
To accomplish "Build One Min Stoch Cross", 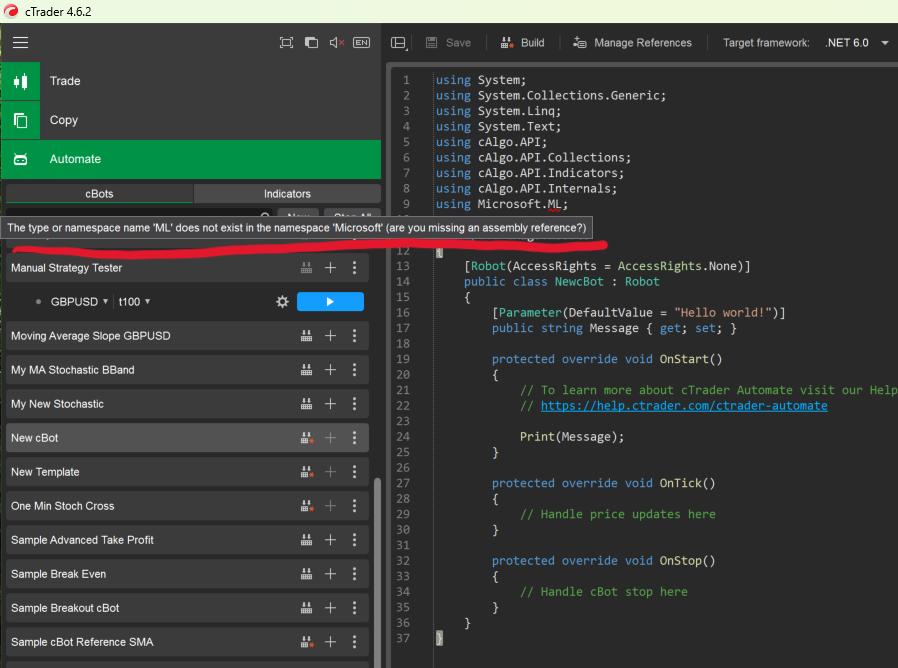I will pos(307,506).
